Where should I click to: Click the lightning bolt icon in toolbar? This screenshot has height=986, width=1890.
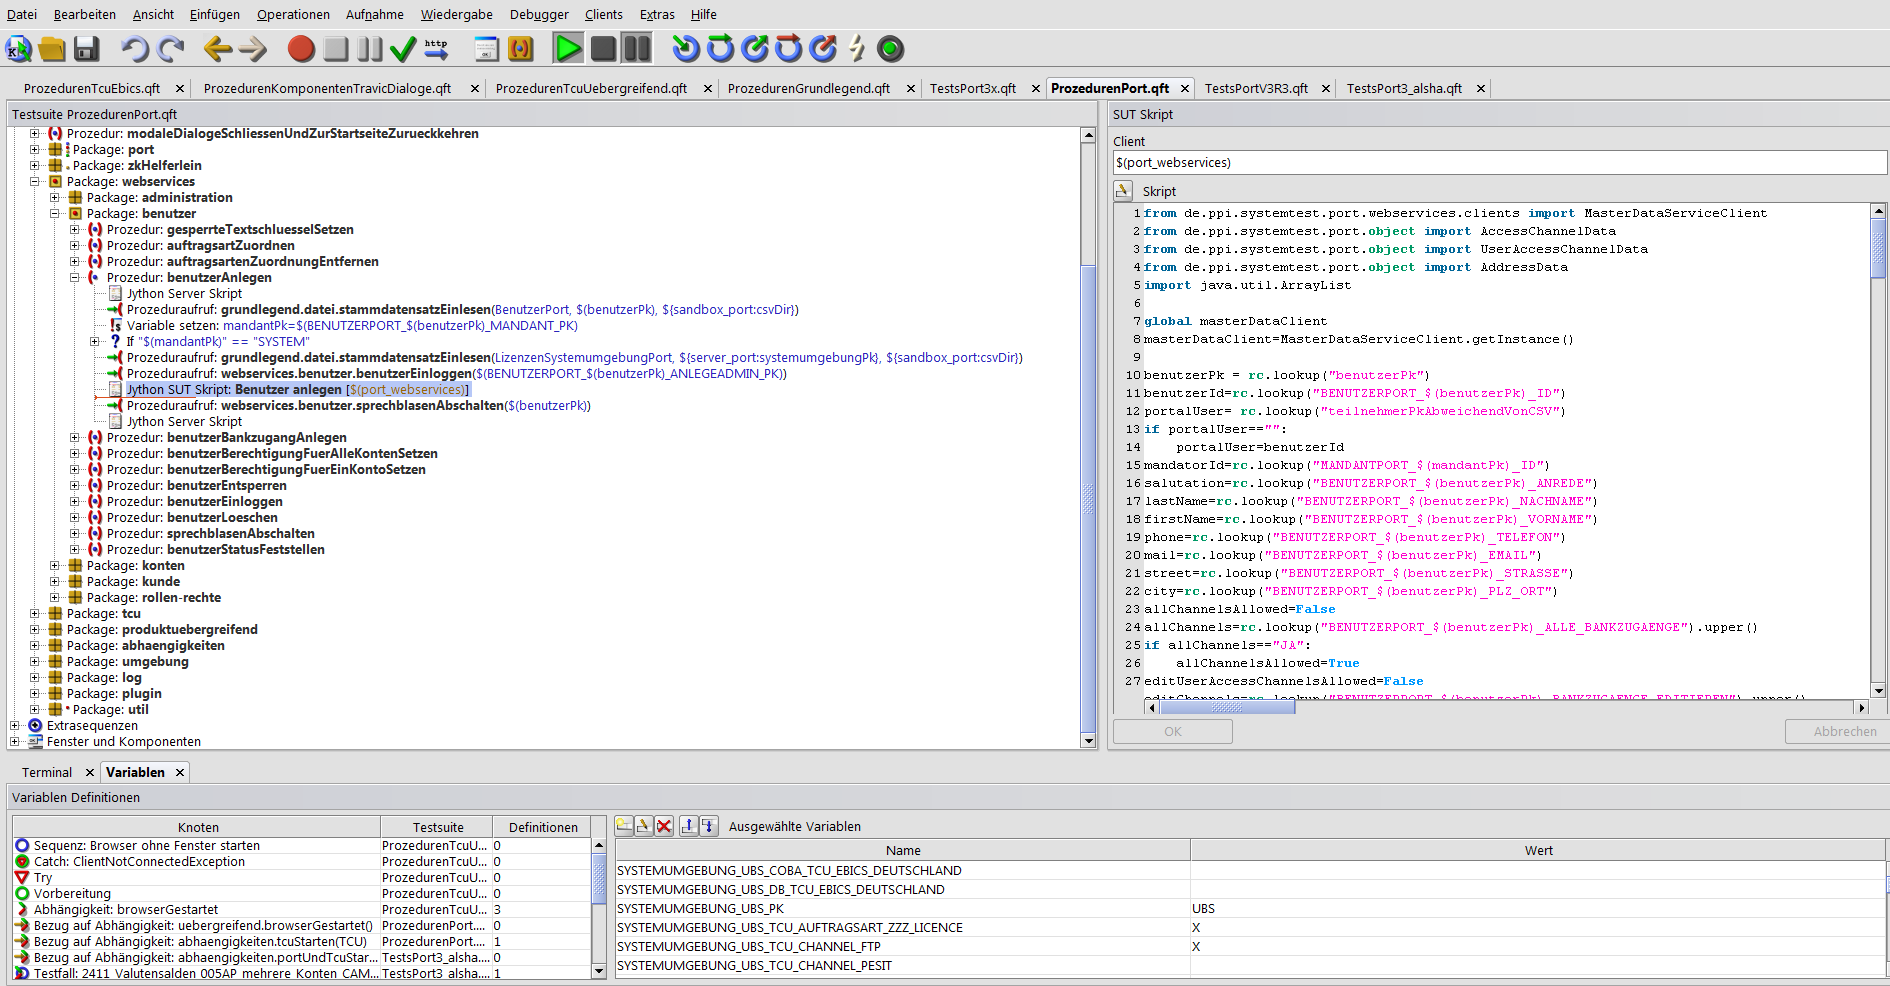tap(856, 49)
